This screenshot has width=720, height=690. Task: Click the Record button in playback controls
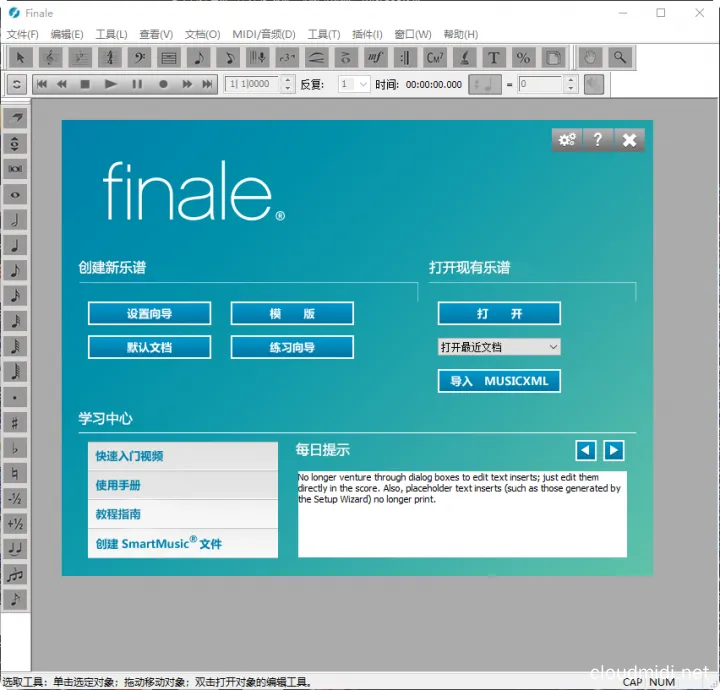point(163,85)
